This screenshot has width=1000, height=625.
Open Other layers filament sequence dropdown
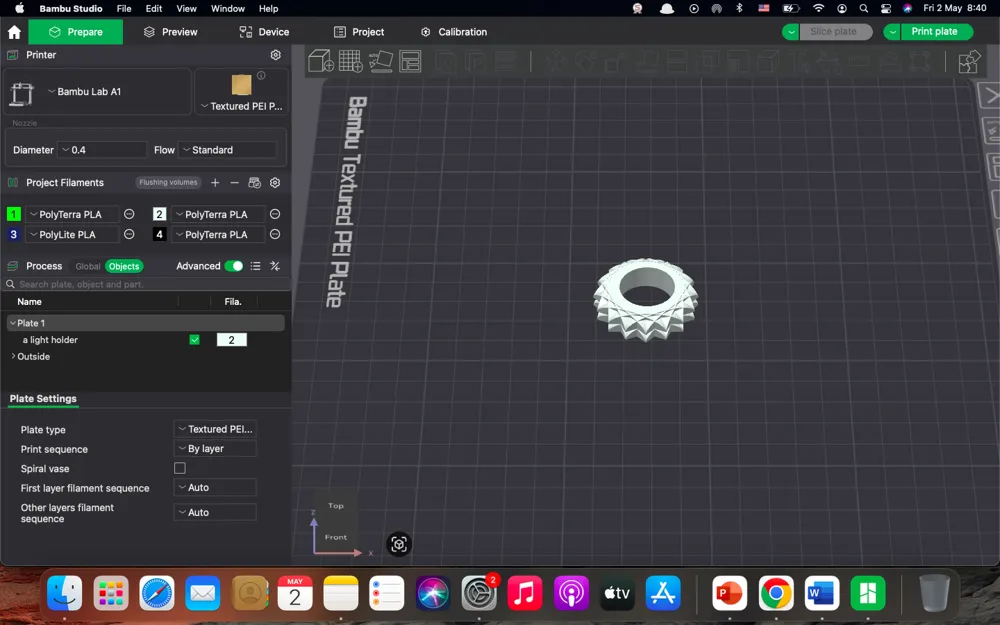click(x=215, y=513)
